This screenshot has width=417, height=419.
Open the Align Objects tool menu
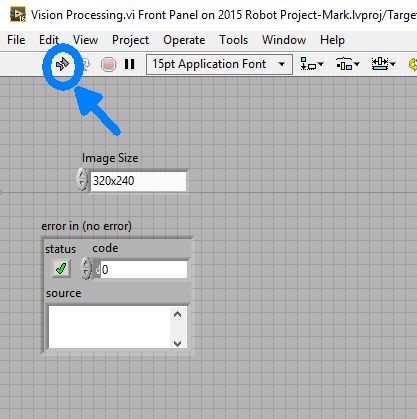point(312,64)
